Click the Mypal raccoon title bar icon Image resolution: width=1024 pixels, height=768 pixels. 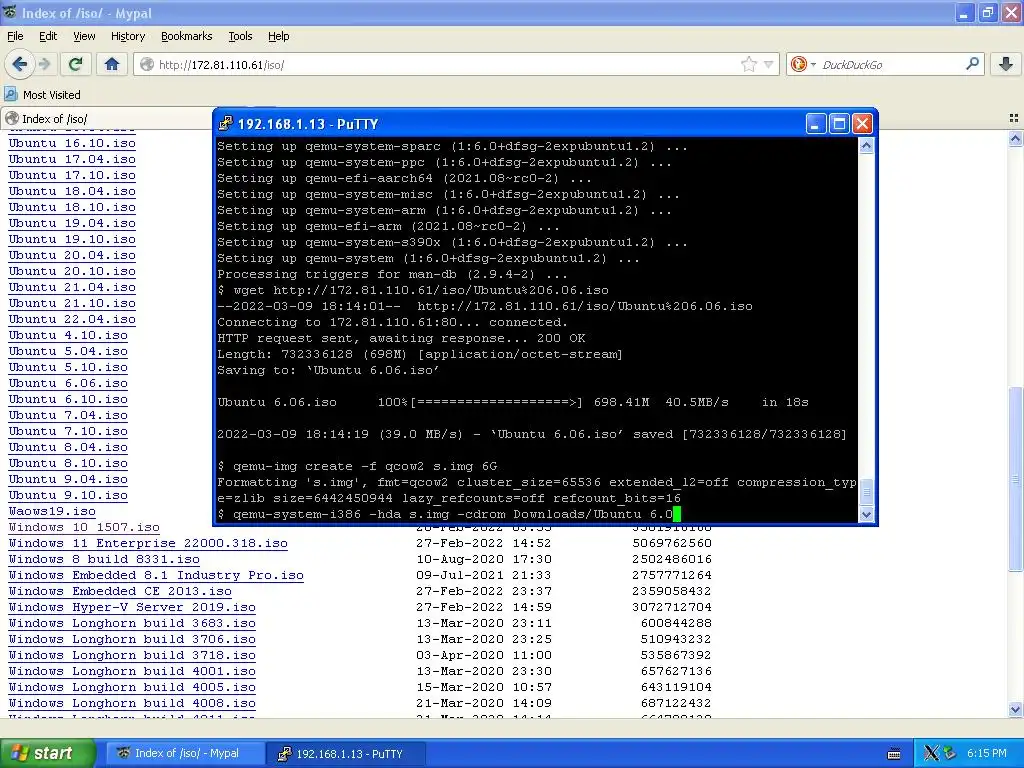point(9,12)
